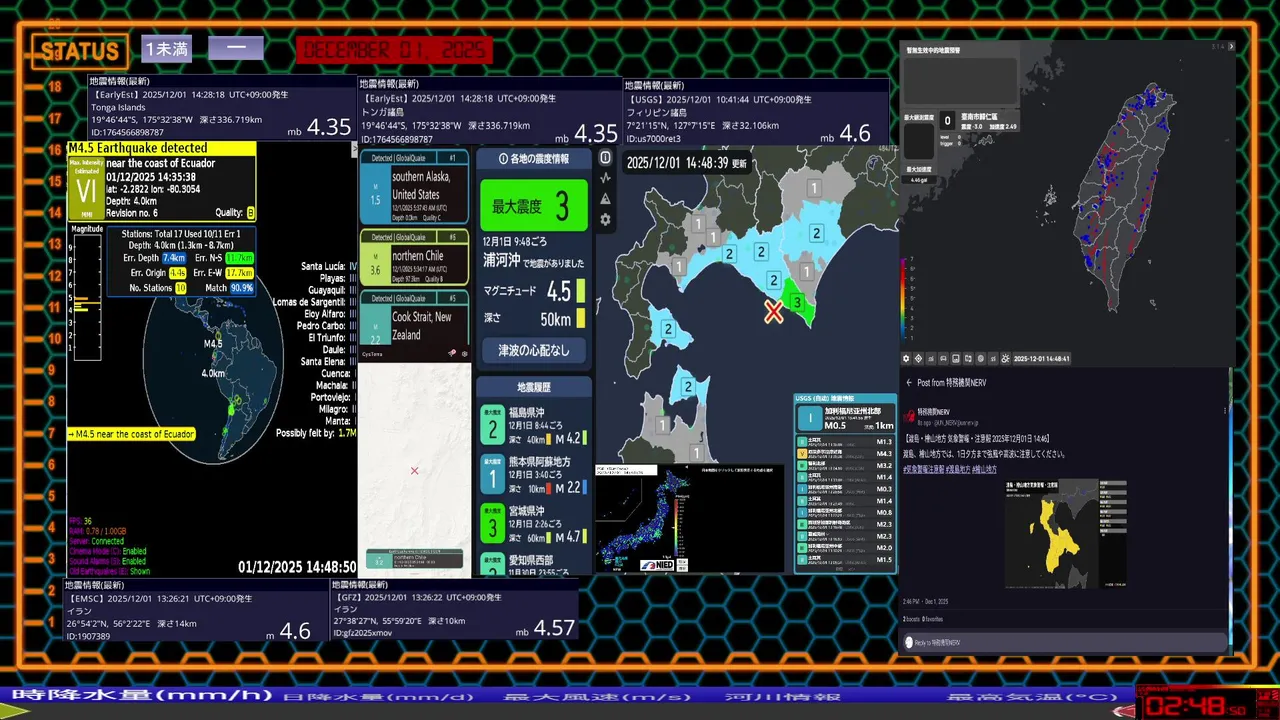Open the gear settings icon in the Japan quake sidebar
The image size is (1280, 720).
tap(605, 219)
